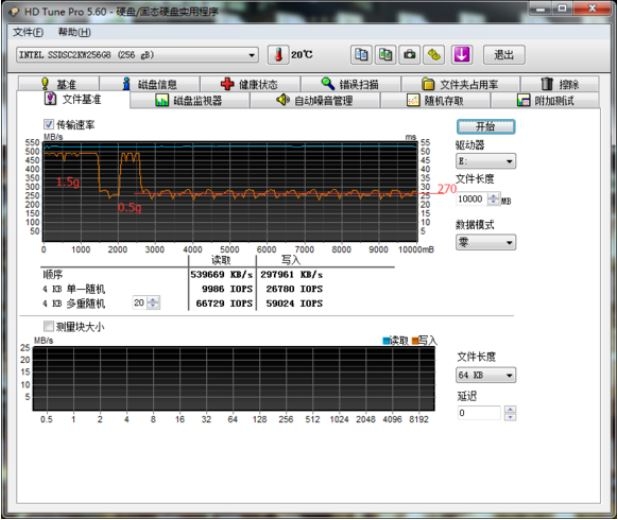The image size is (618, 520).
Task: Click the orange 写入 legend swatch
Action: tap(415, 341)
